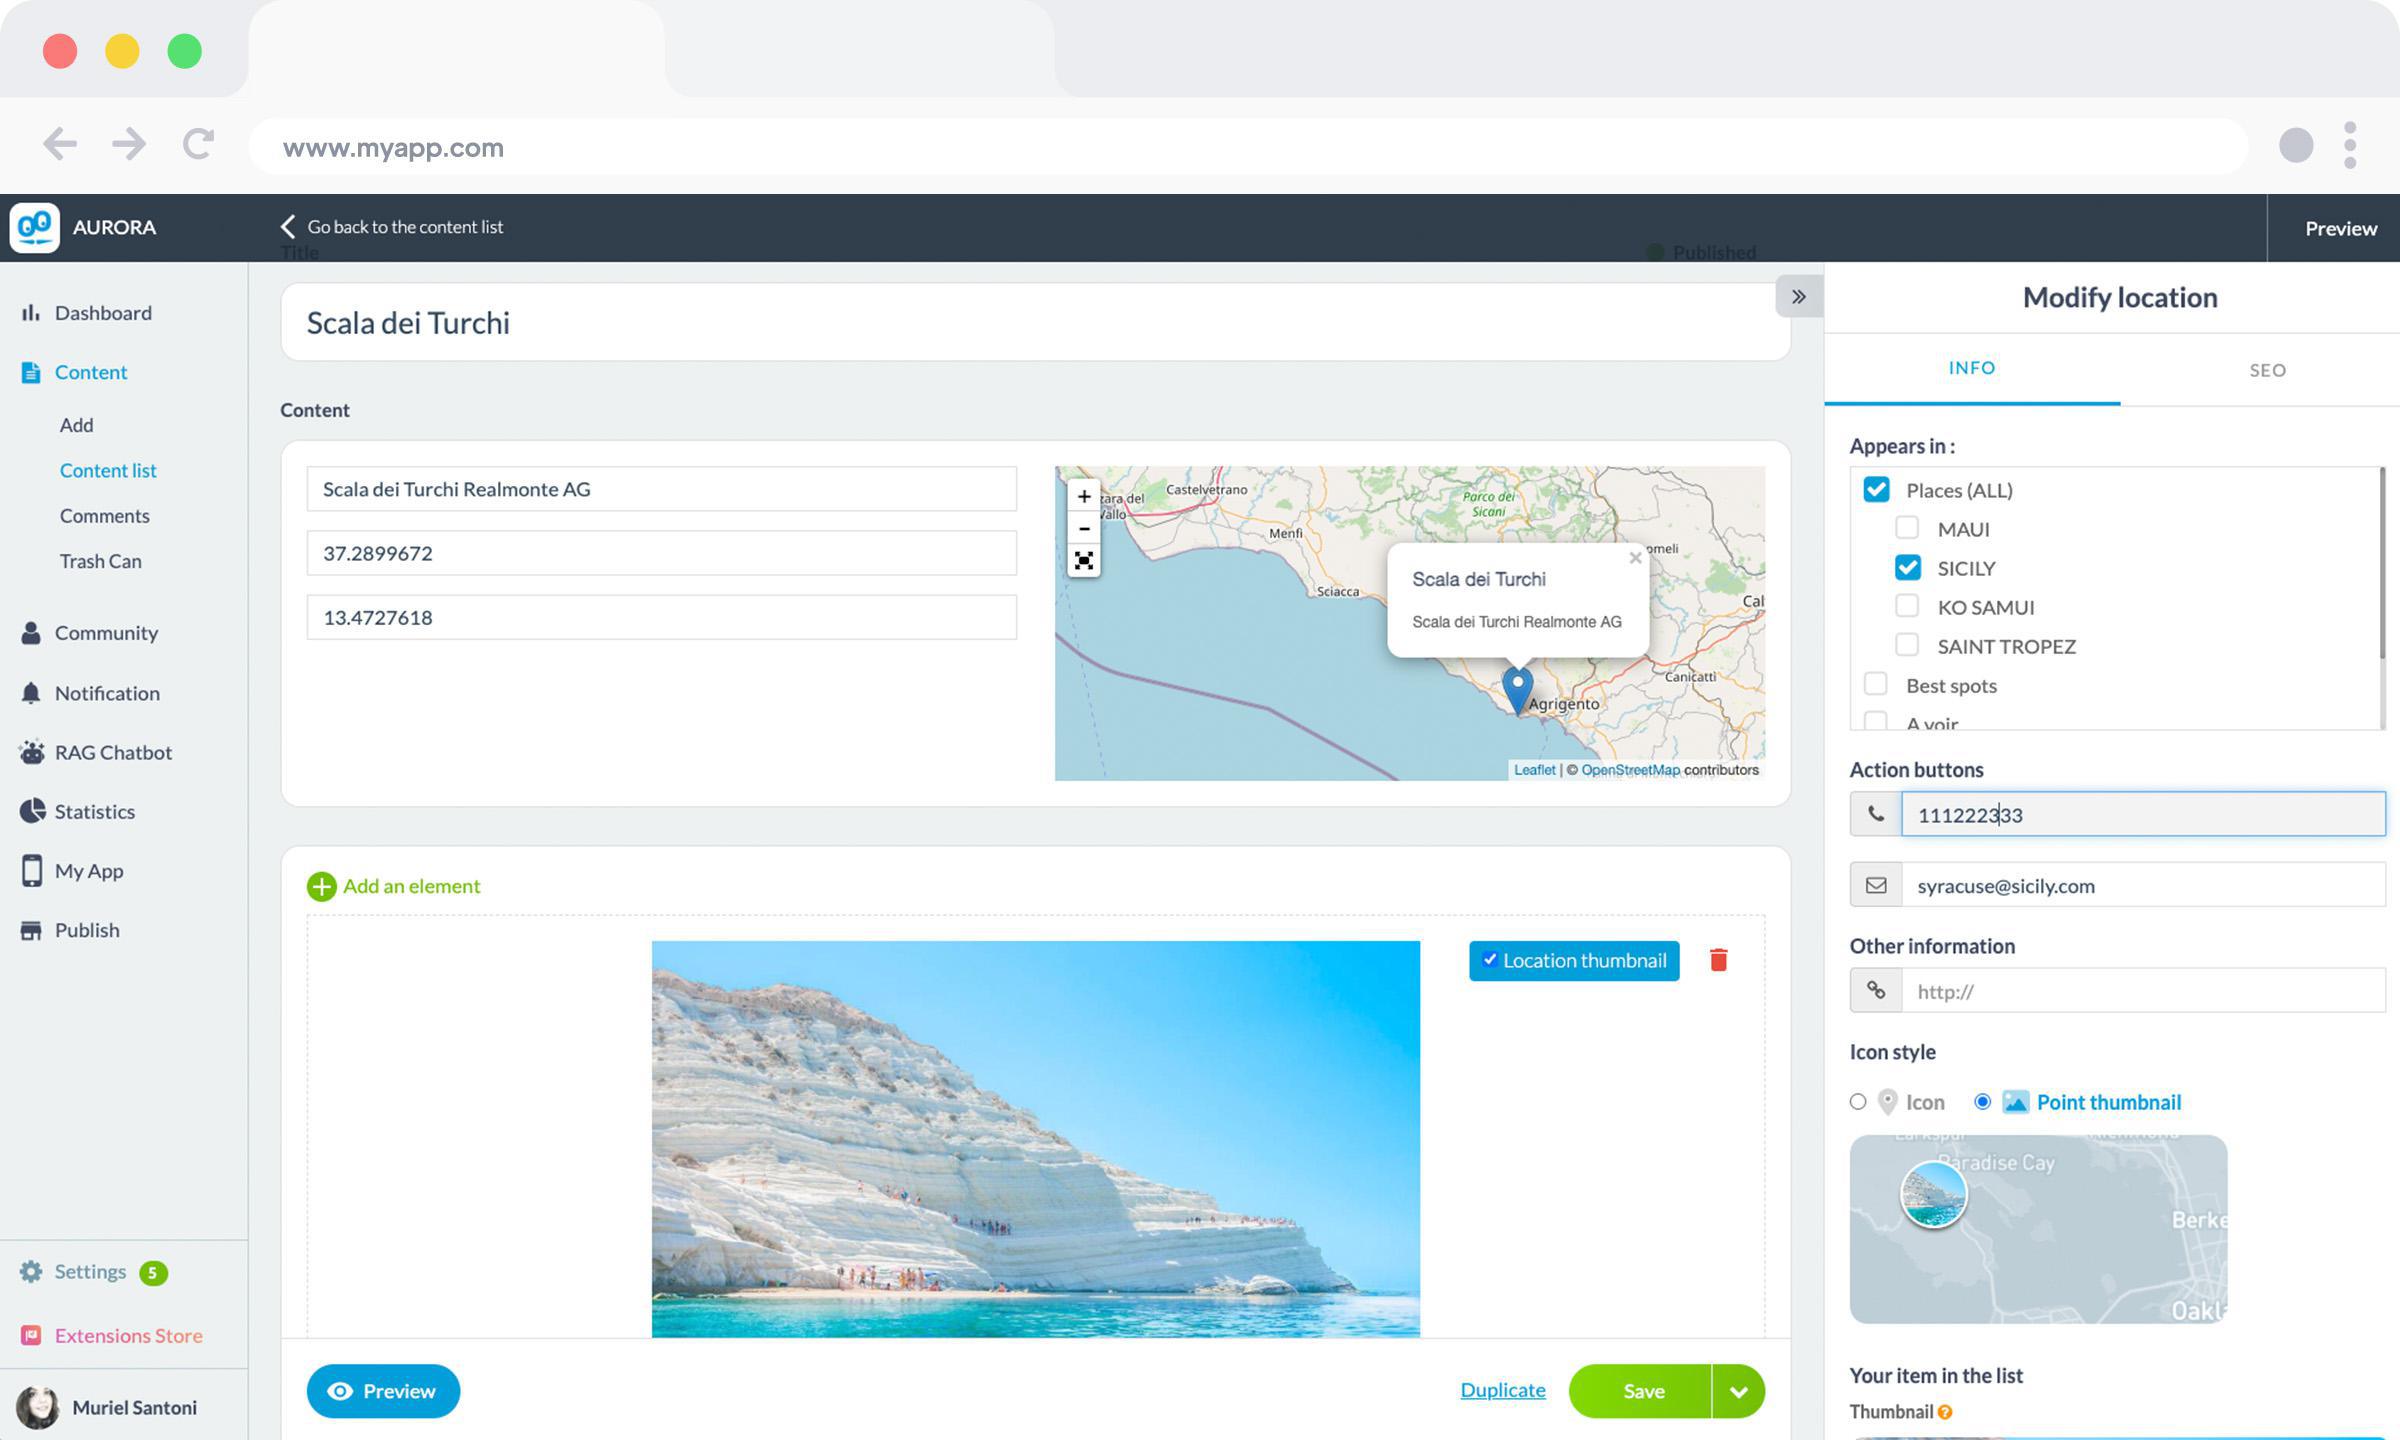Click the Duplicate link
The image size is (2400, 1440).
click(x=1502, y=1390)
